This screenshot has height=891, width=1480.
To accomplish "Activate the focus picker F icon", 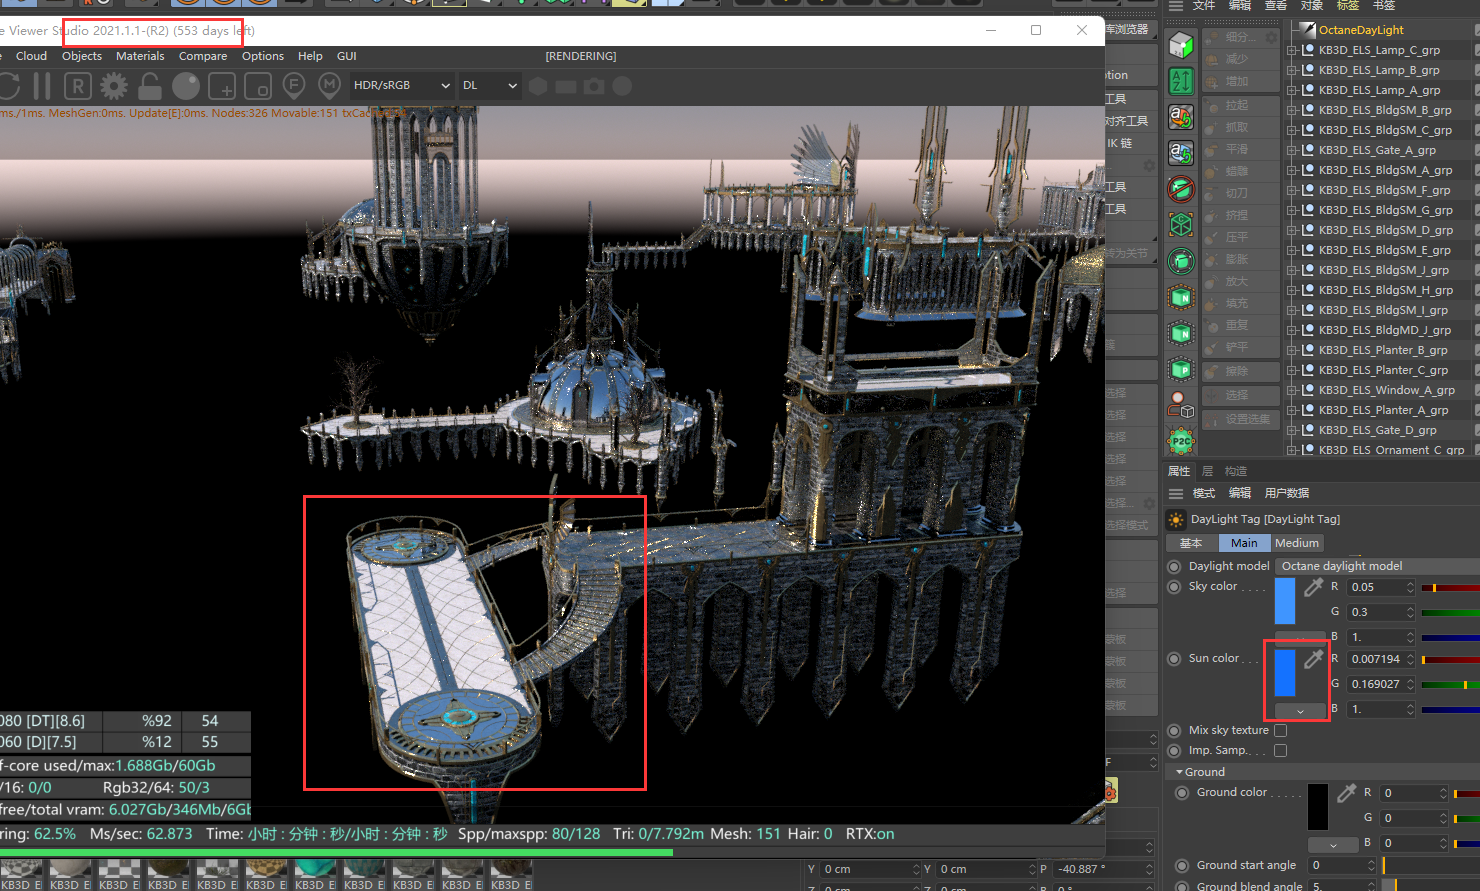I will pyautogui.click(x=294, y=86).
